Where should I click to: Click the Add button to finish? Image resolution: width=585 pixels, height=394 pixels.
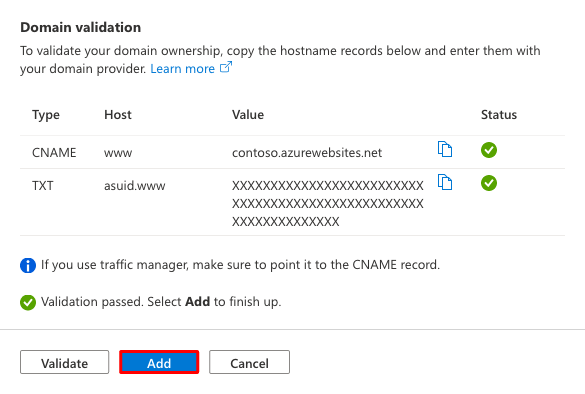(159, 362)
